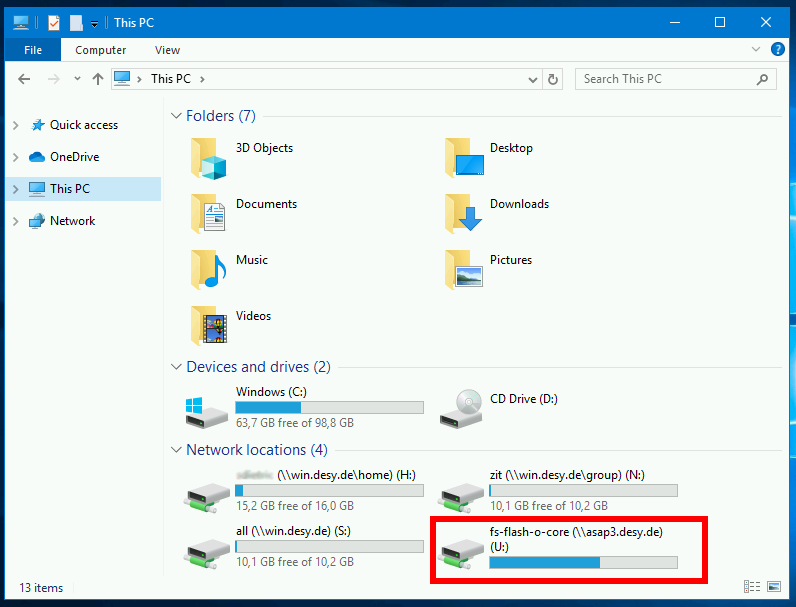Select This PC in the sidebar
Viewport: 796px width, 607px height.
[70, 189]
